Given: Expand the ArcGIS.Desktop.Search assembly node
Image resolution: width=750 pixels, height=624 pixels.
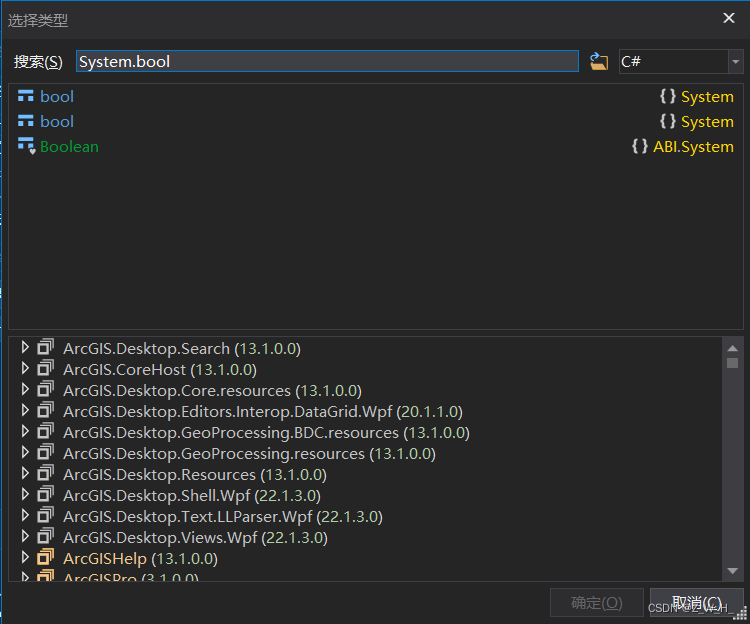Looking at the screenshot, I should point(25,347).
